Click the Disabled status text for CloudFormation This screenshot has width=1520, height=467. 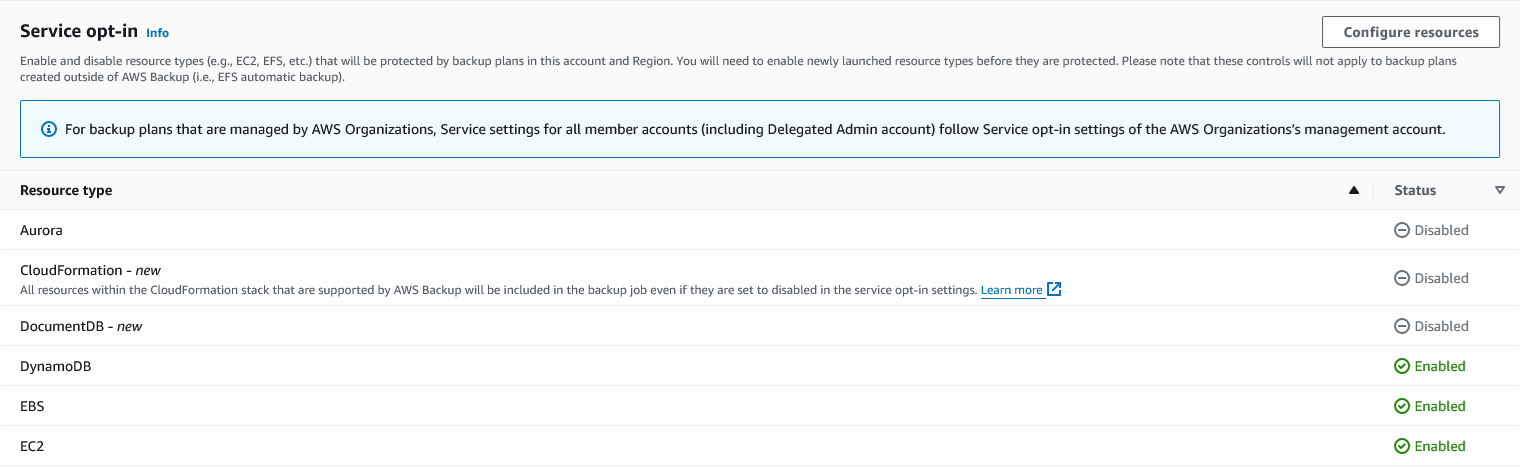tap(1441, 278)
